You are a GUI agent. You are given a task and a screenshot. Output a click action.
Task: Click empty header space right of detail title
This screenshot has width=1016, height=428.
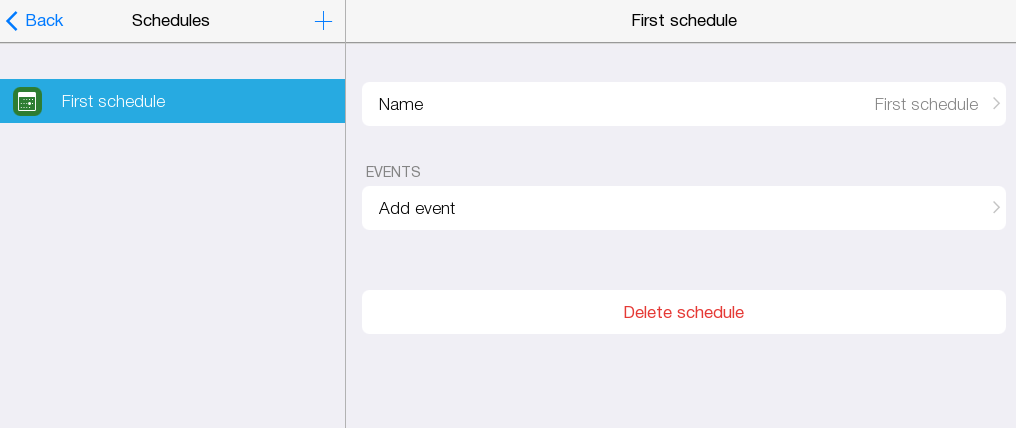[880, 21]
